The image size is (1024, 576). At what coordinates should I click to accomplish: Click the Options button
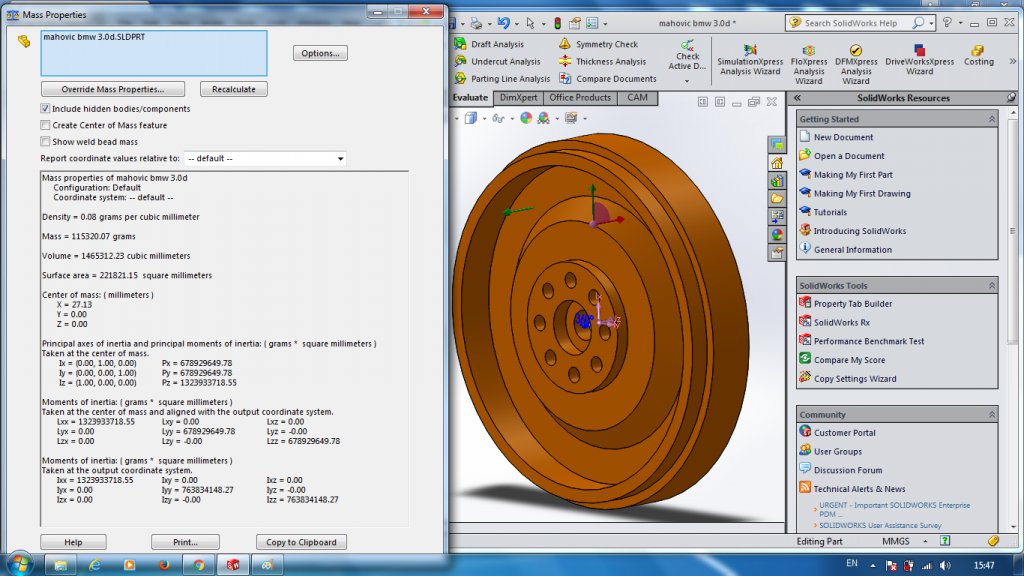tap(320, 53)
